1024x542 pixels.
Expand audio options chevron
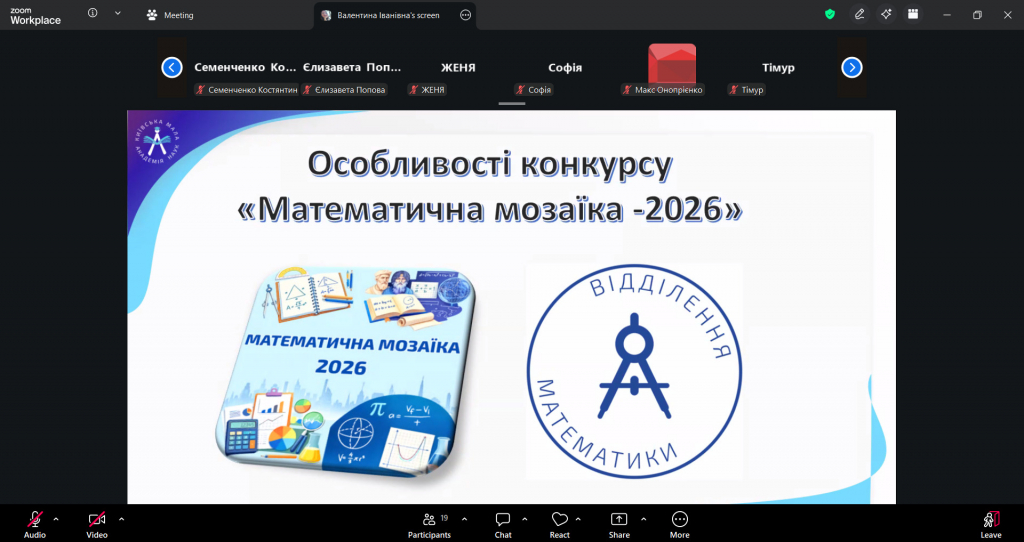click(56, 519)
